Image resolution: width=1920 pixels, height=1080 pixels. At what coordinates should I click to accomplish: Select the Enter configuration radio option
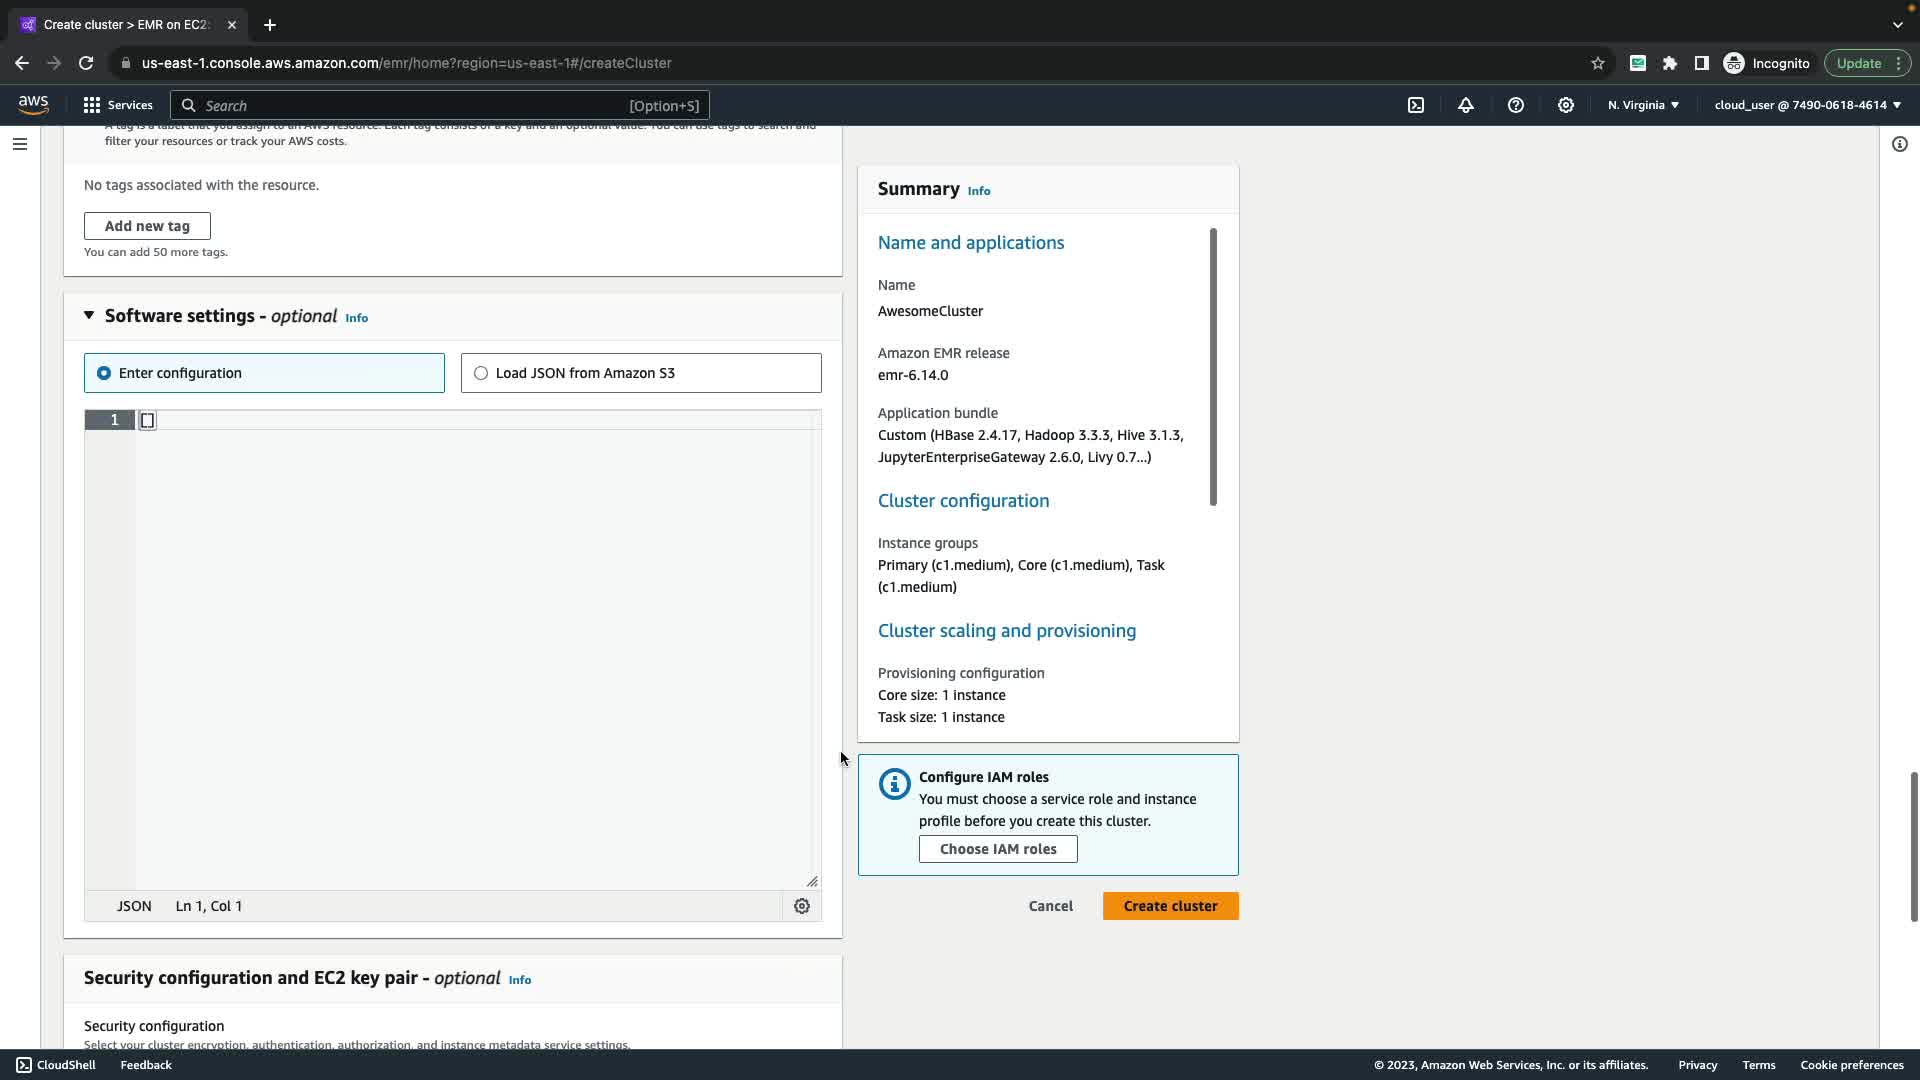coord(104,373)
